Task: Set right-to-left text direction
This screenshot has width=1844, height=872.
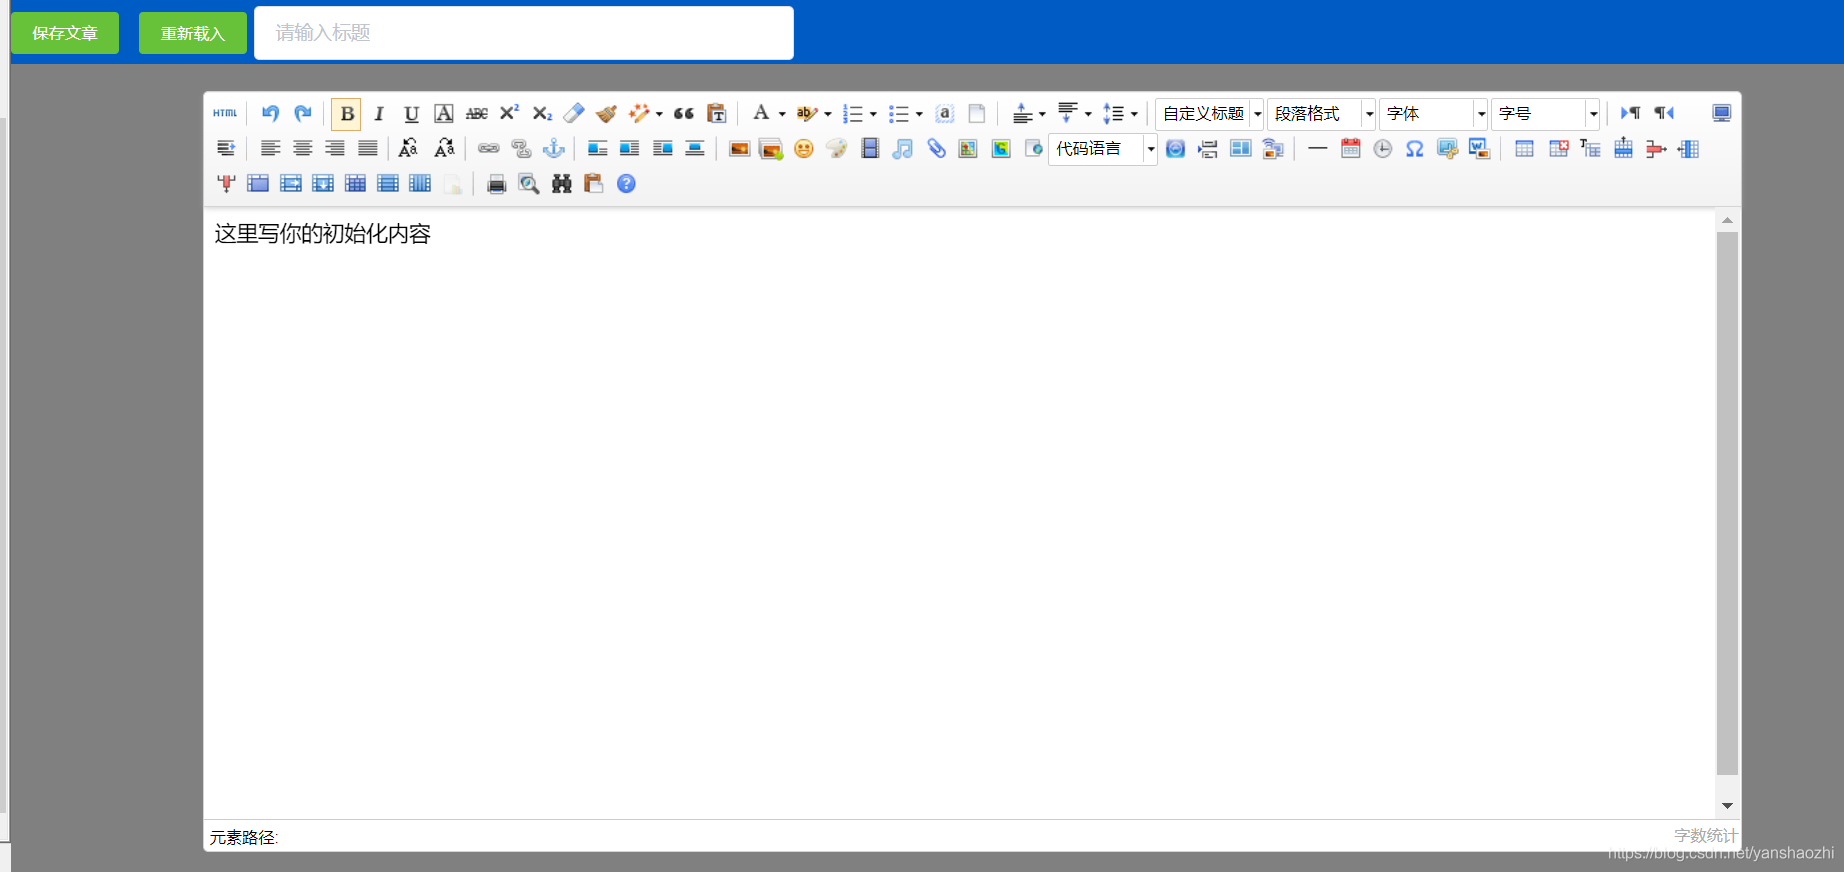Action: [1663, 113]
